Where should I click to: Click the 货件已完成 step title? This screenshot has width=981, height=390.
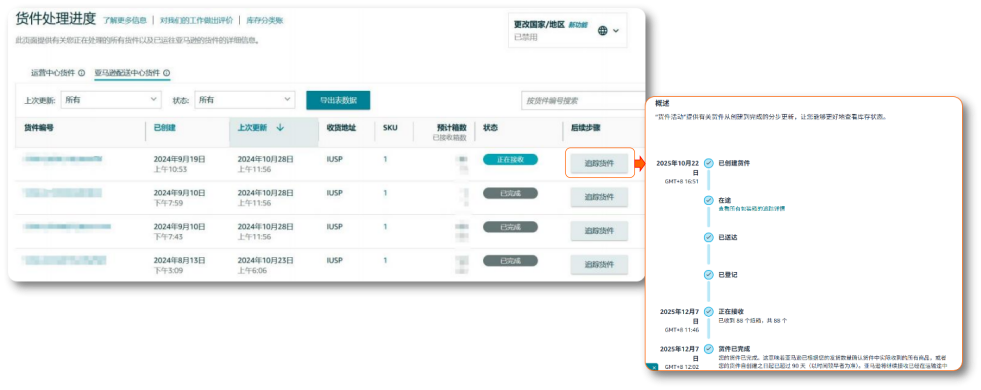[x=734, y=349]
